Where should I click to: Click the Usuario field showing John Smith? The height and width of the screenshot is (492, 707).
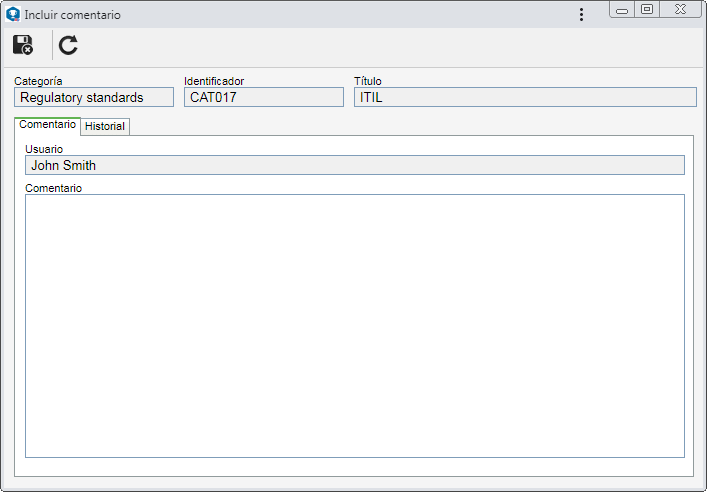coord(355,166)
